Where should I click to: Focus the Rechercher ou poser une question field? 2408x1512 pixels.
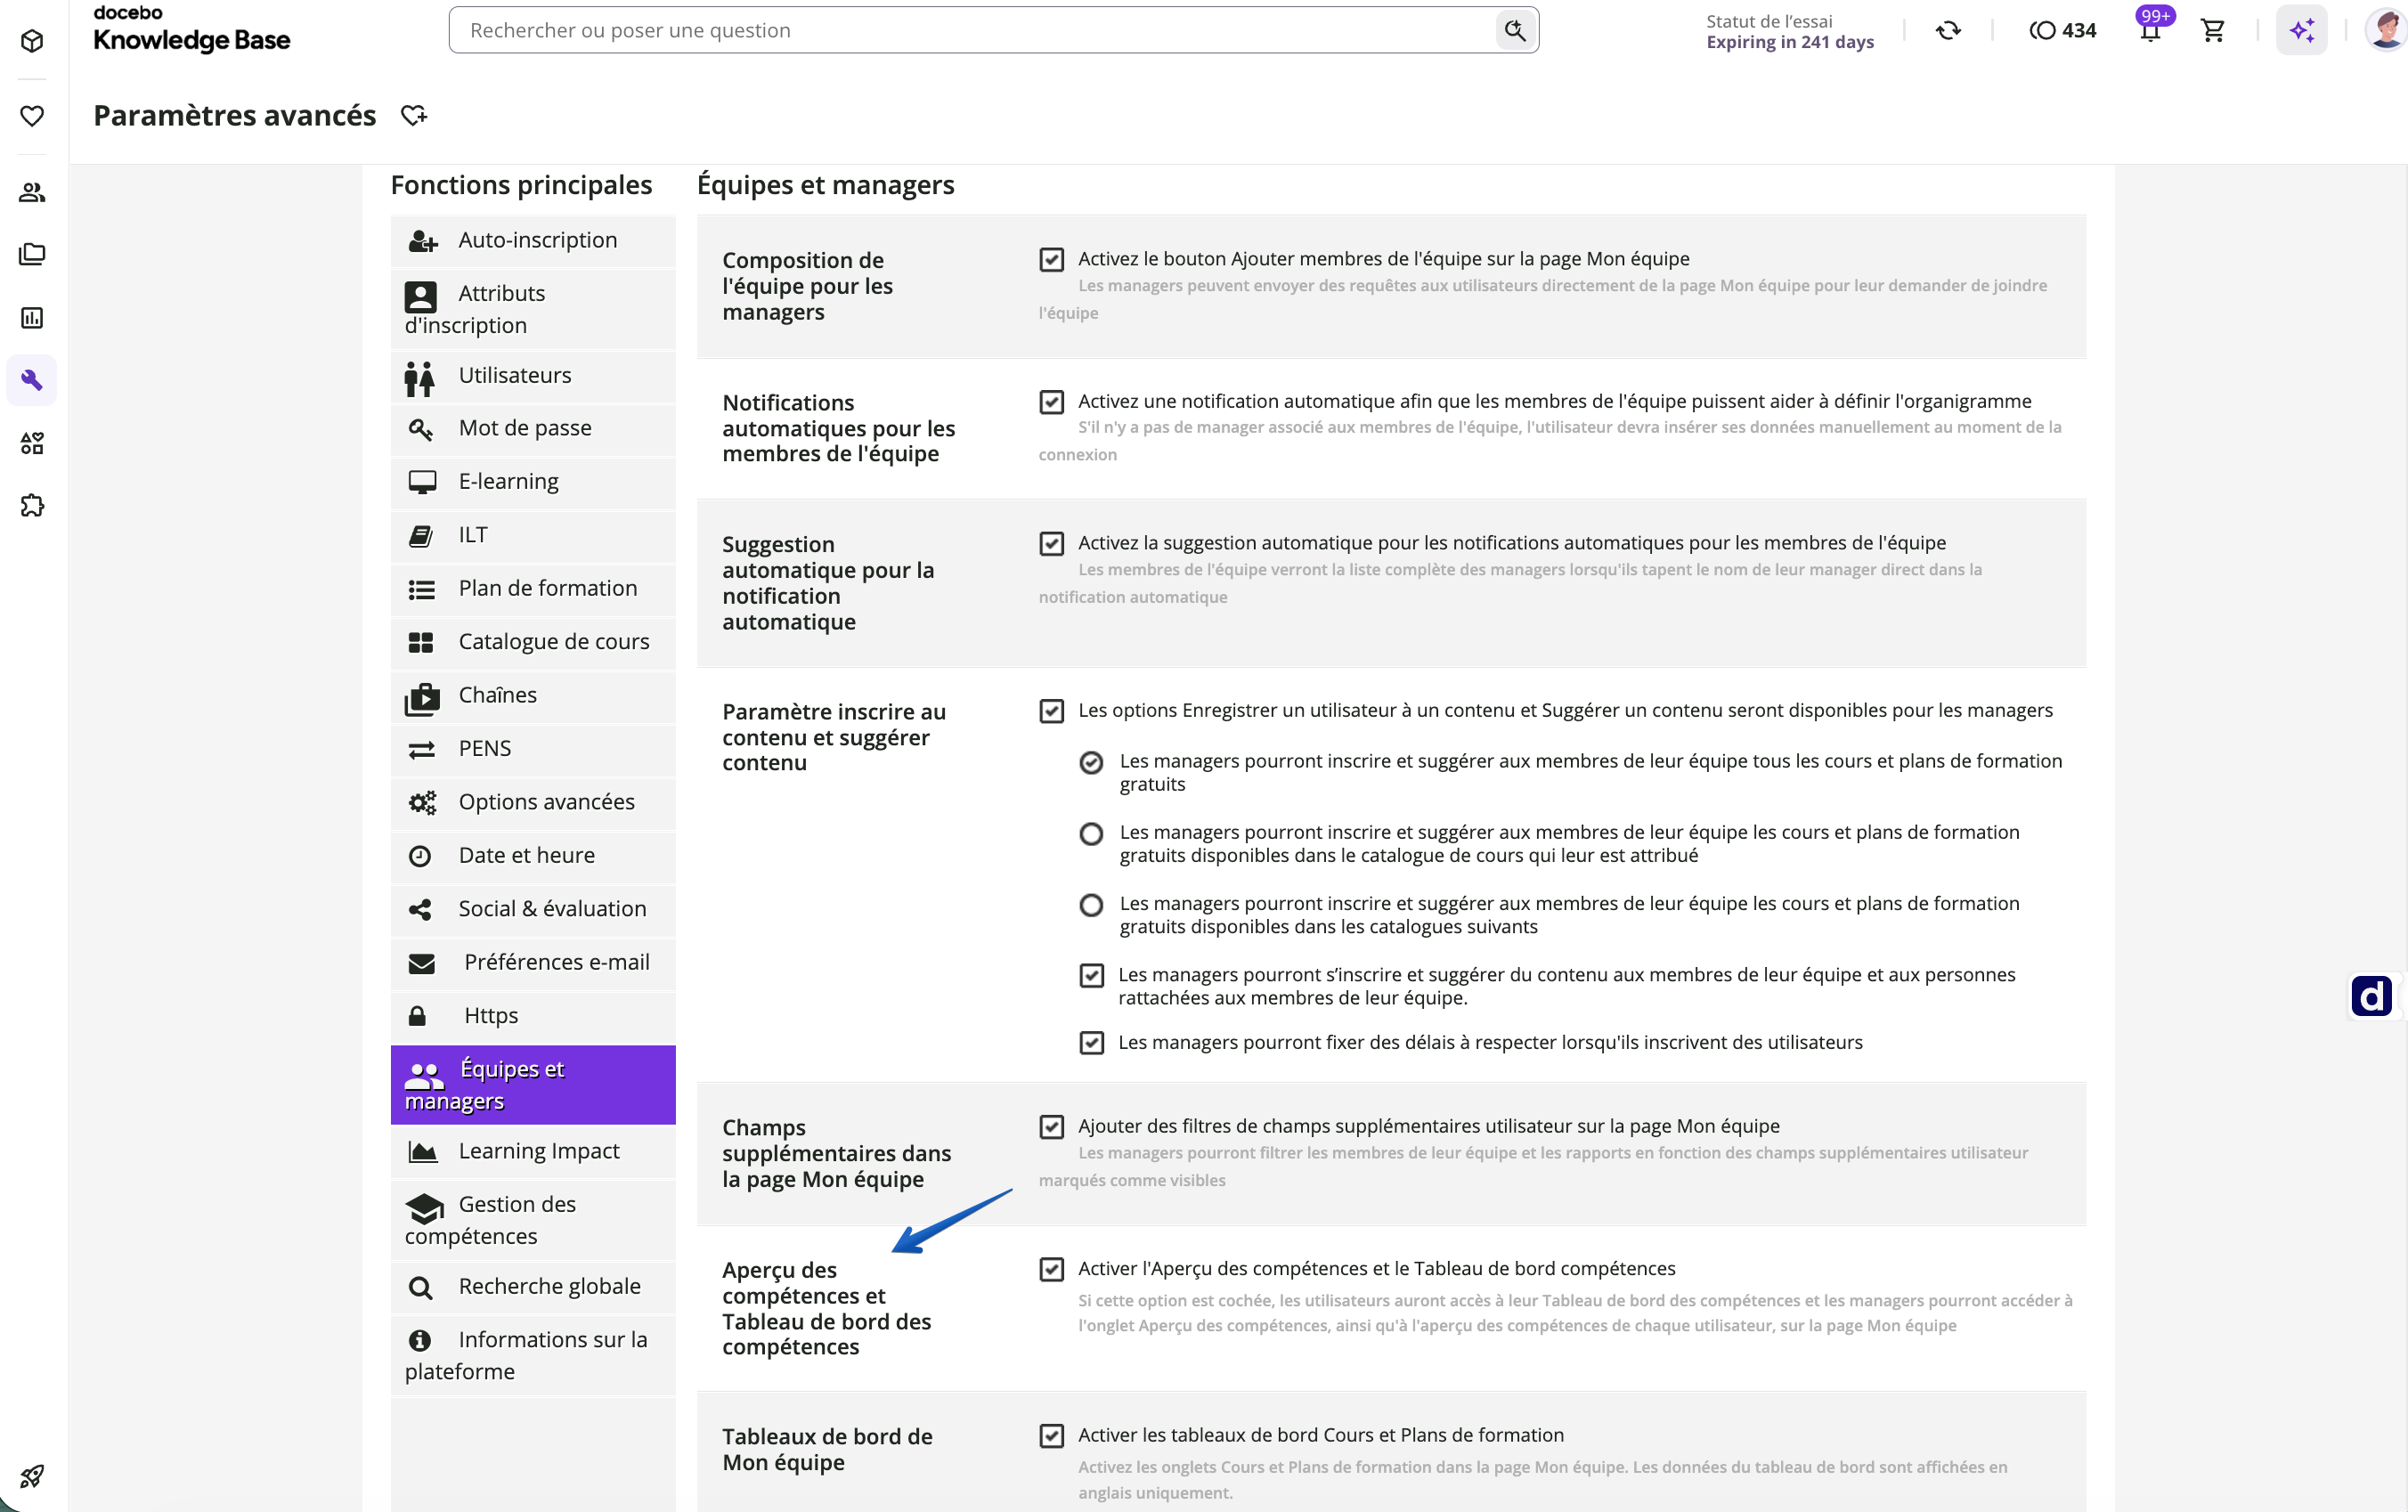tap(980, 30)
